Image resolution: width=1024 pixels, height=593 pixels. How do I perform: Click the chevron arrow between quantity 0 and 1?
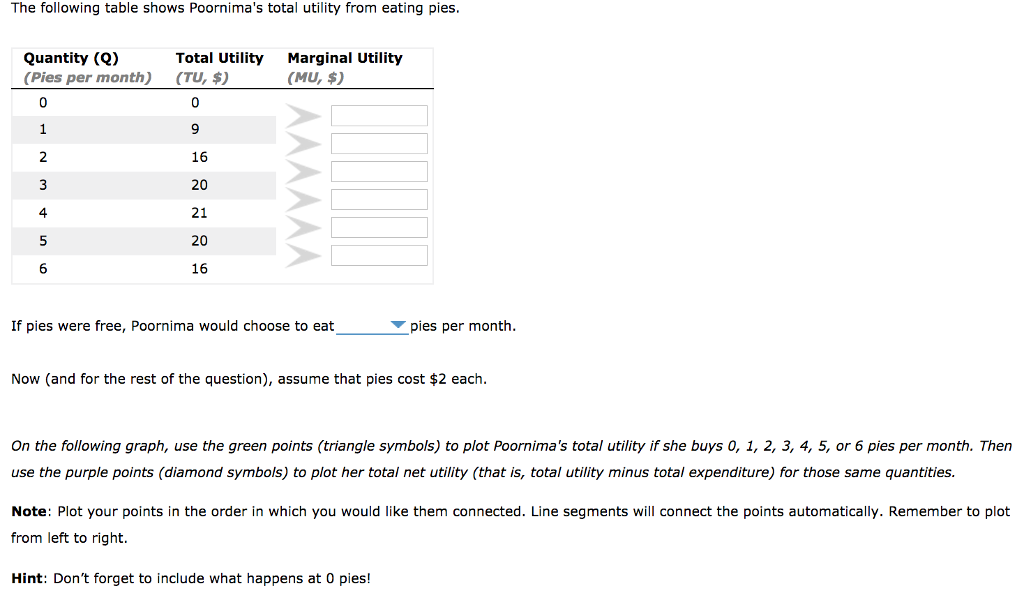[306, 115]
